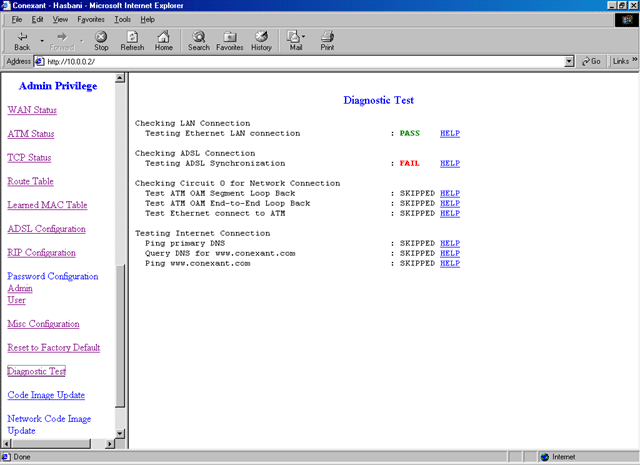The height and width of the screenshot is (465, 640).
Task: Click the Stop toolbar button
Action: [x=101, y=41]
